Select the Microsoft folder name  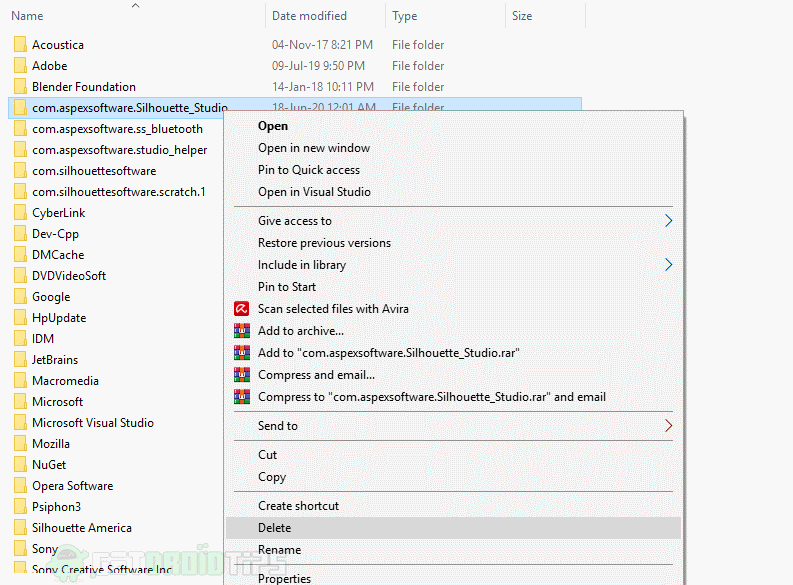point(57,401)
